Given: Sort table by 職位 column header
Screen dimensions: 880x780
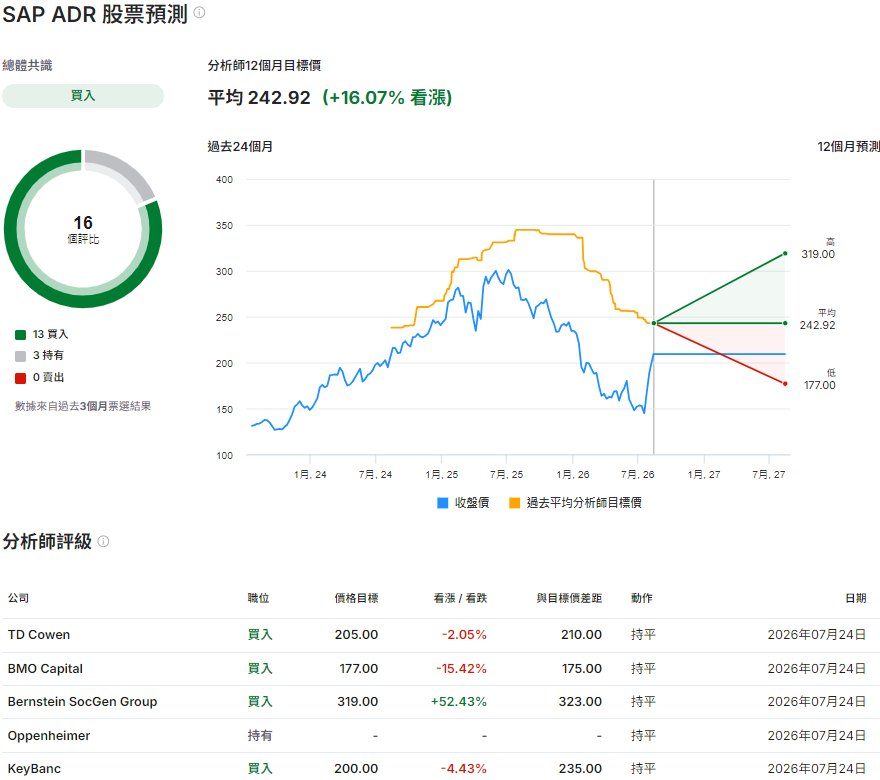Looking at the screenshot, I should tap(259, 598).
